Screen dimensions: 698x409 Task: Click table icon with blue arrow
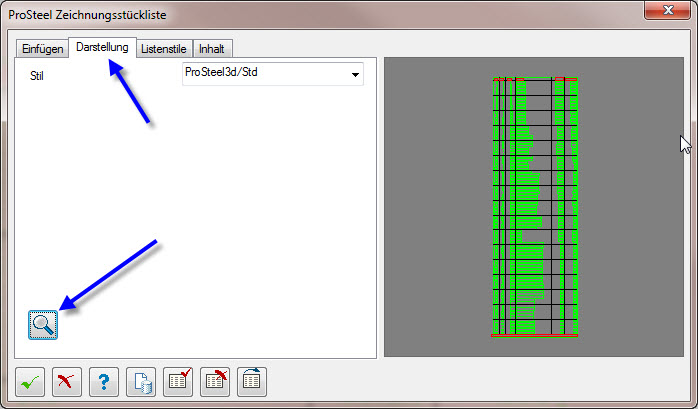tap(252, 382)
